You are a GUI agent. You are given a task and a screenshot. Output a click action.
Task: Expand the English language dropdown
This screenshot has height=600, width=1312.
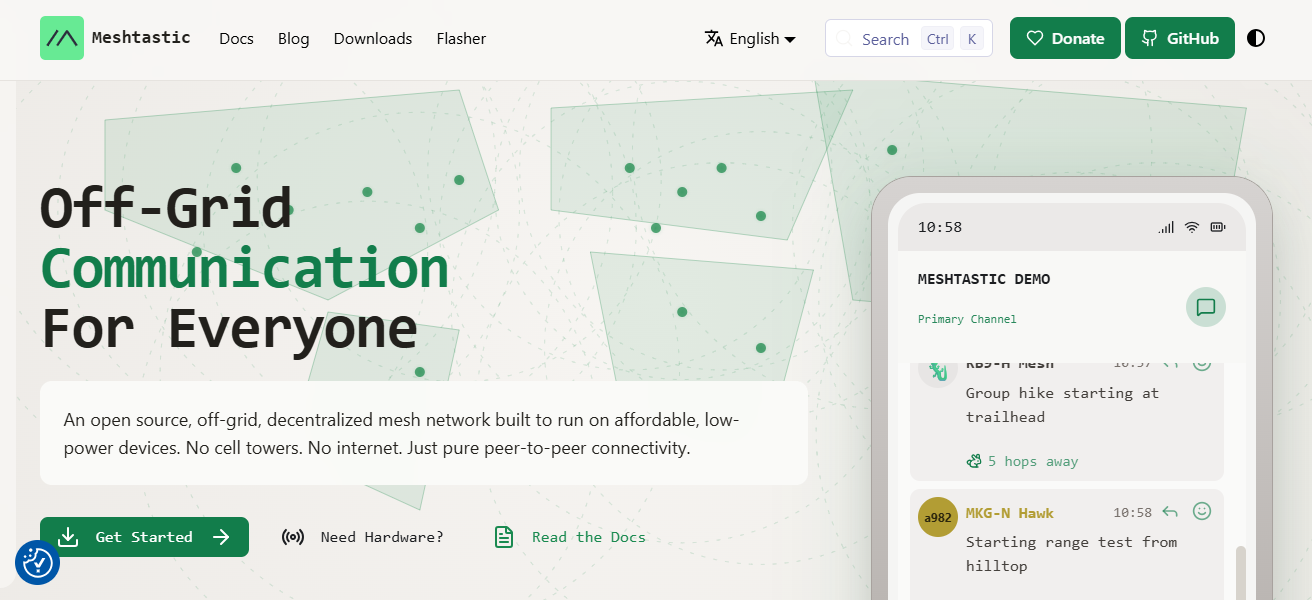coord(750,39)
